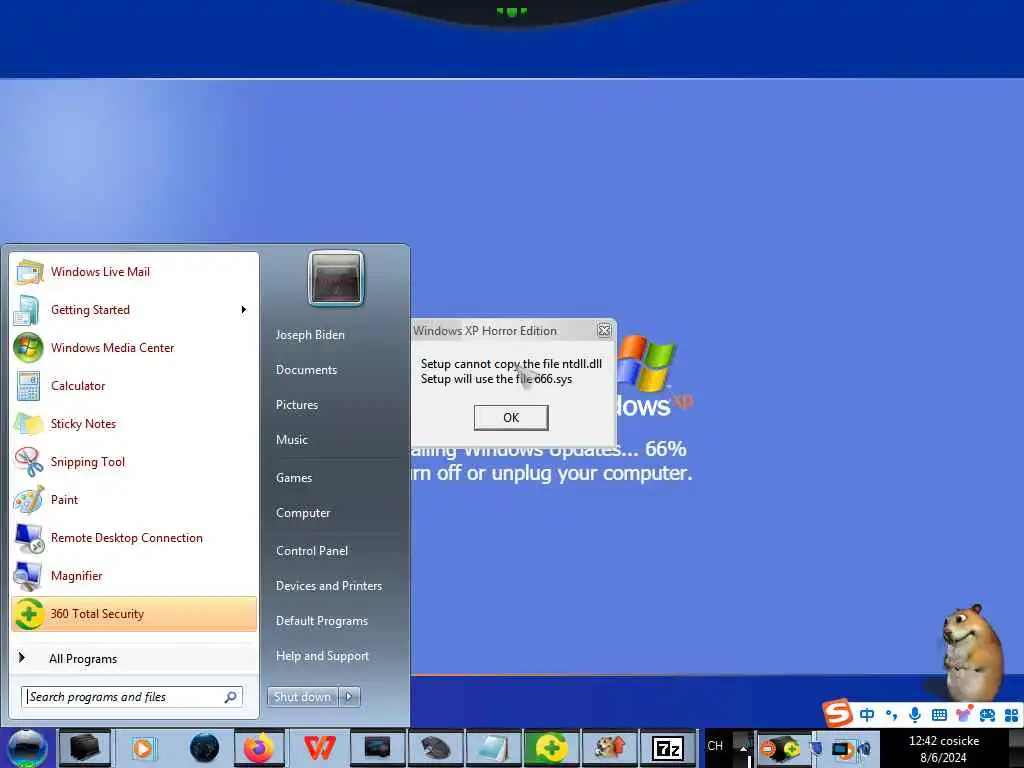Expand All Programs list

(x=134, y=658)
